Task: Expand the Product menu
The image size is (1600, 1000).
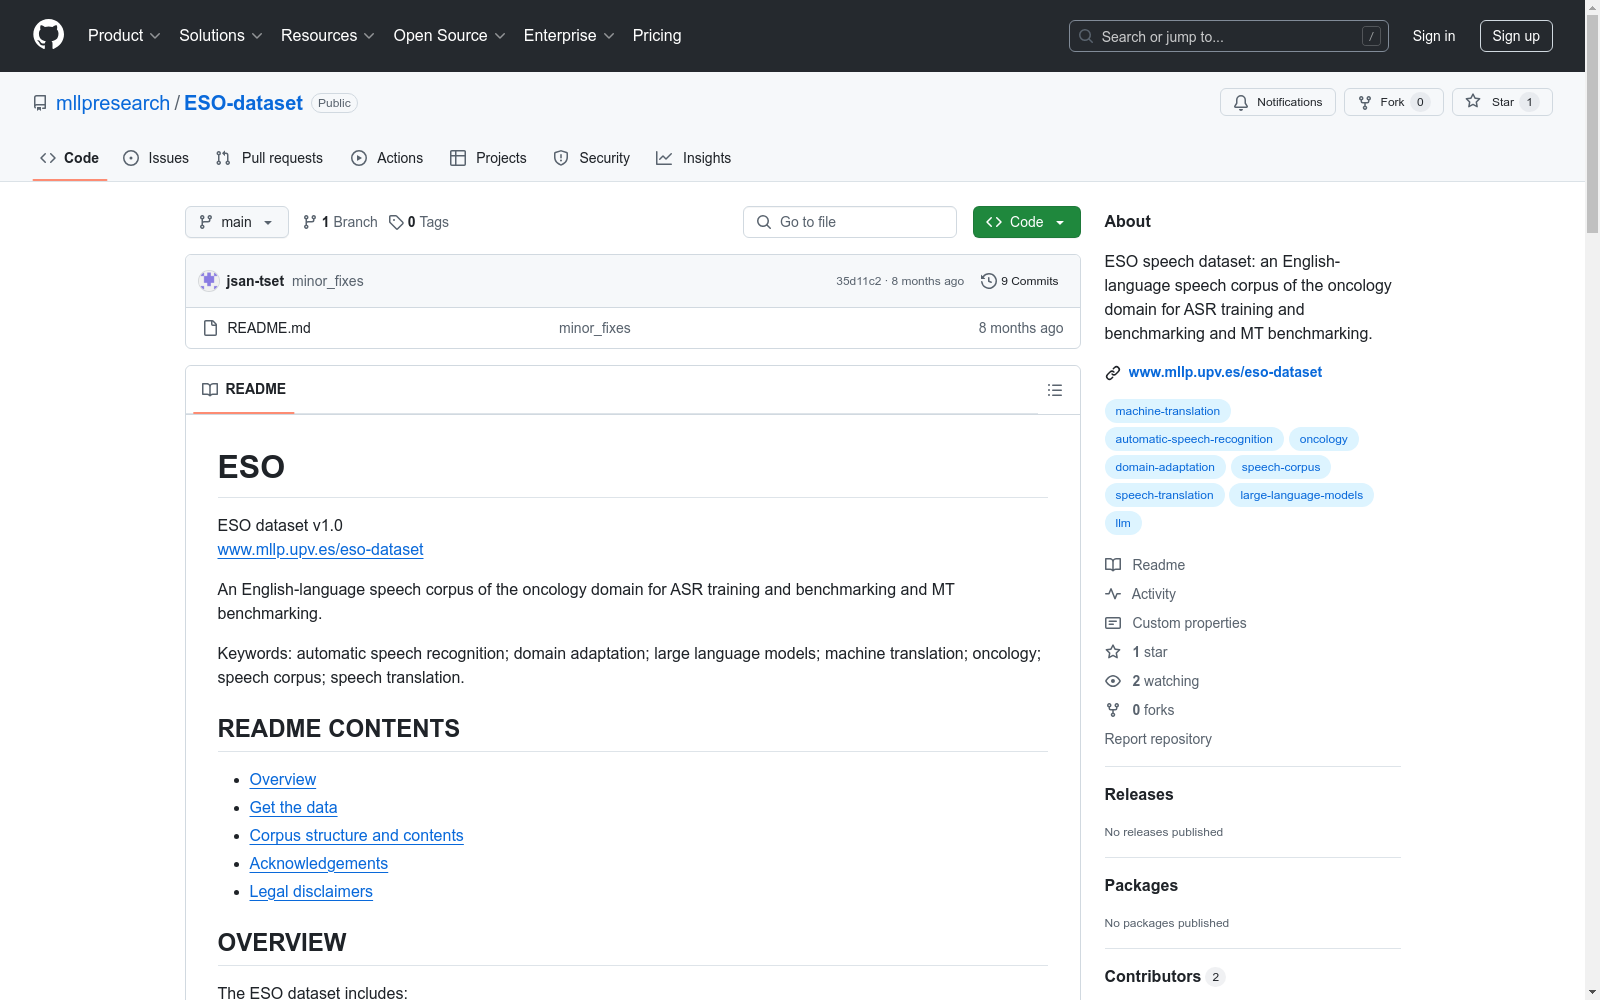Action: 124,36
